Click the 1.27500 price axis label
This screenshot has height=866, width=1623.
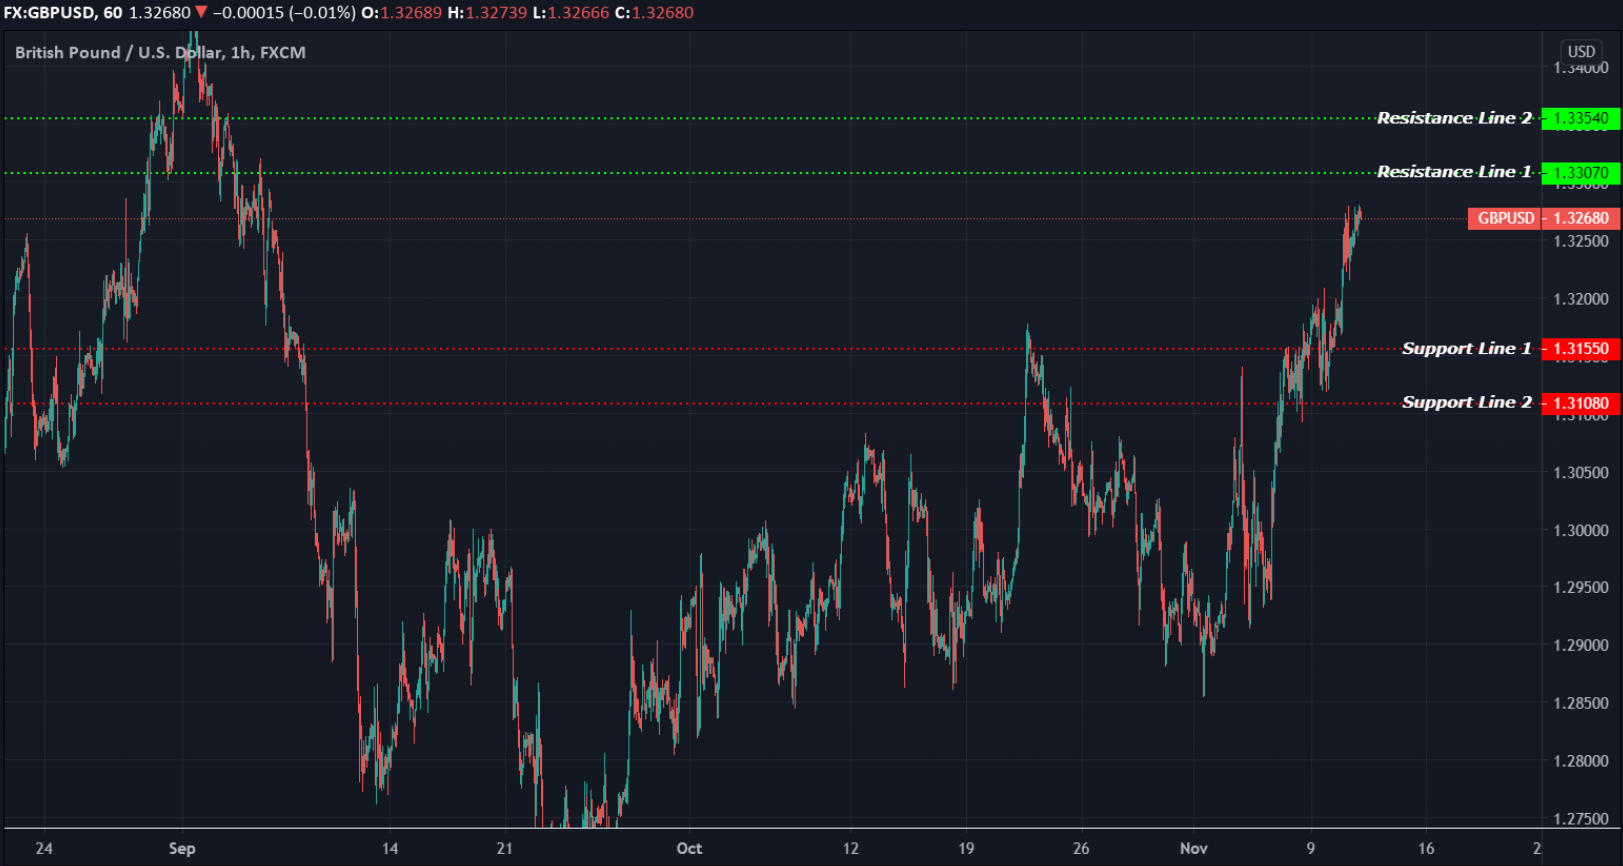[1580, 818]
